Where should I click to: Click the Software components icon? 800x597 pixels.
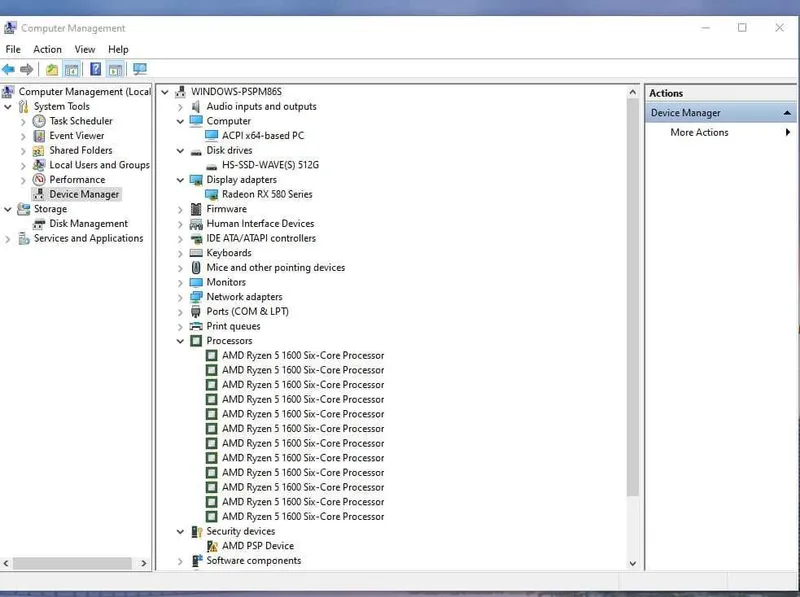click(x=196, y=561)
